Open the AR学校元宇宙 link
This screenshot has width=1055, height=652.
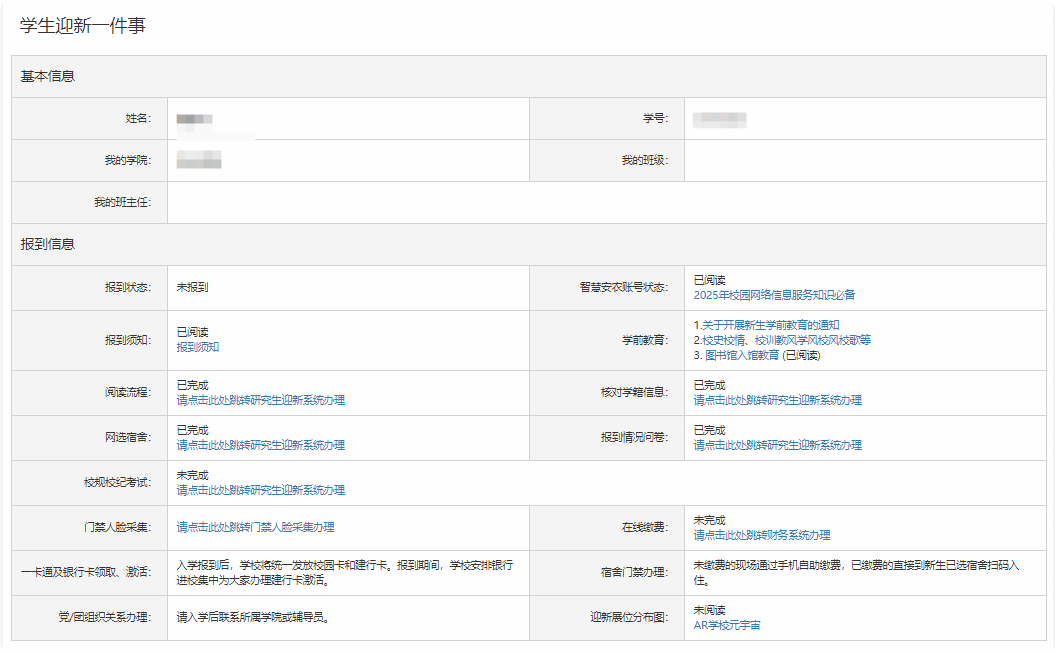(x=726, y=625)
